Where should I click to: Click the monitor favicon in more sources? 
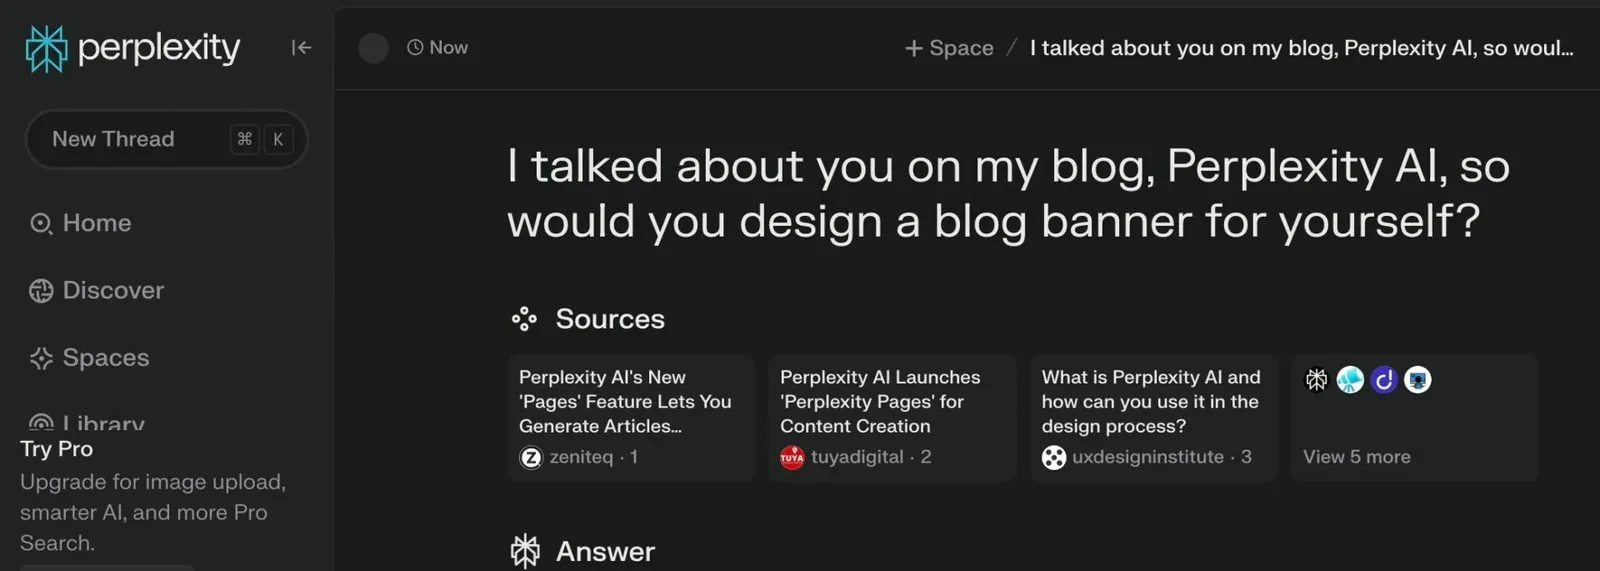click(1418, 380)
